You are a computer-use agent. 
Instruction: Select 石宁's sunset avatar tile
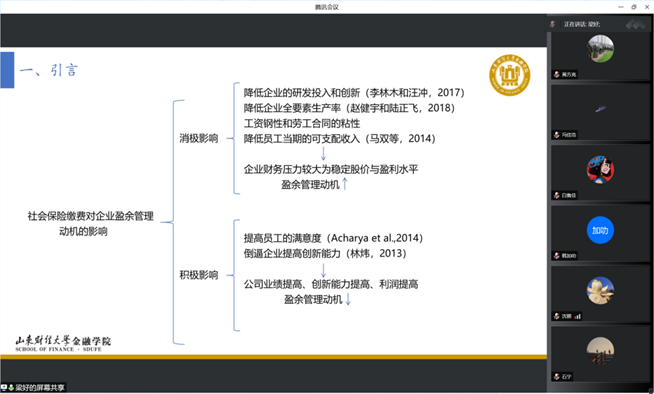coord(600,351)
